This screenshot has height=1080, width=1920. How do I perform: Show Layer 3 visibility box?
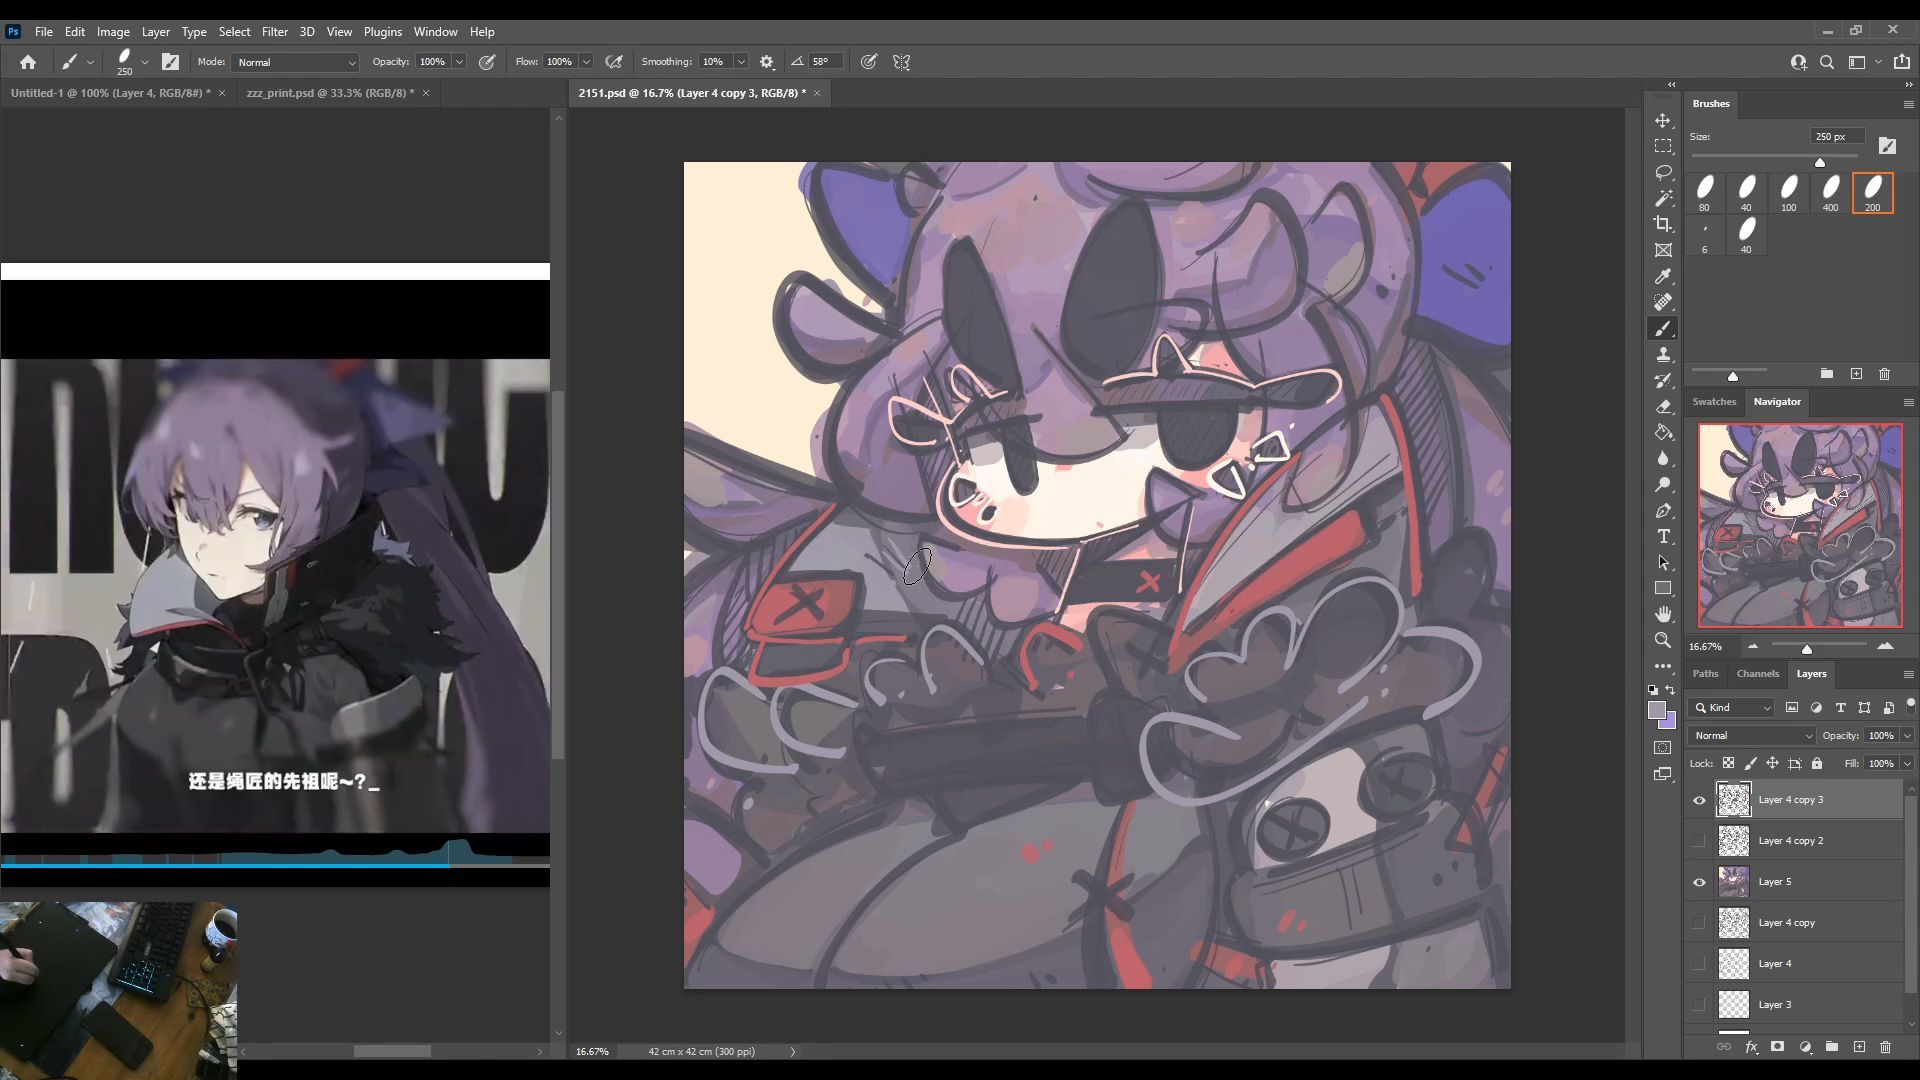(x=1699, y=1005)
